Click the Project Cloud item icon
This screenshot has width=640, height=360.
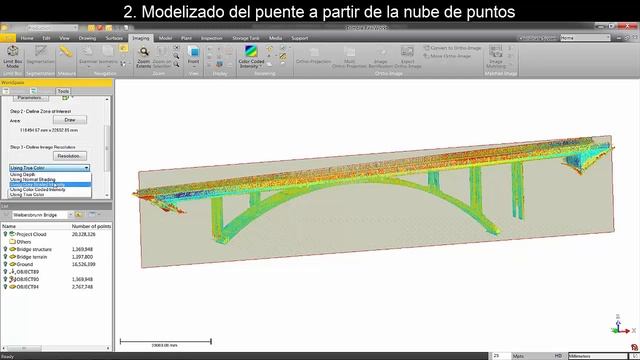tap(12, 234)
